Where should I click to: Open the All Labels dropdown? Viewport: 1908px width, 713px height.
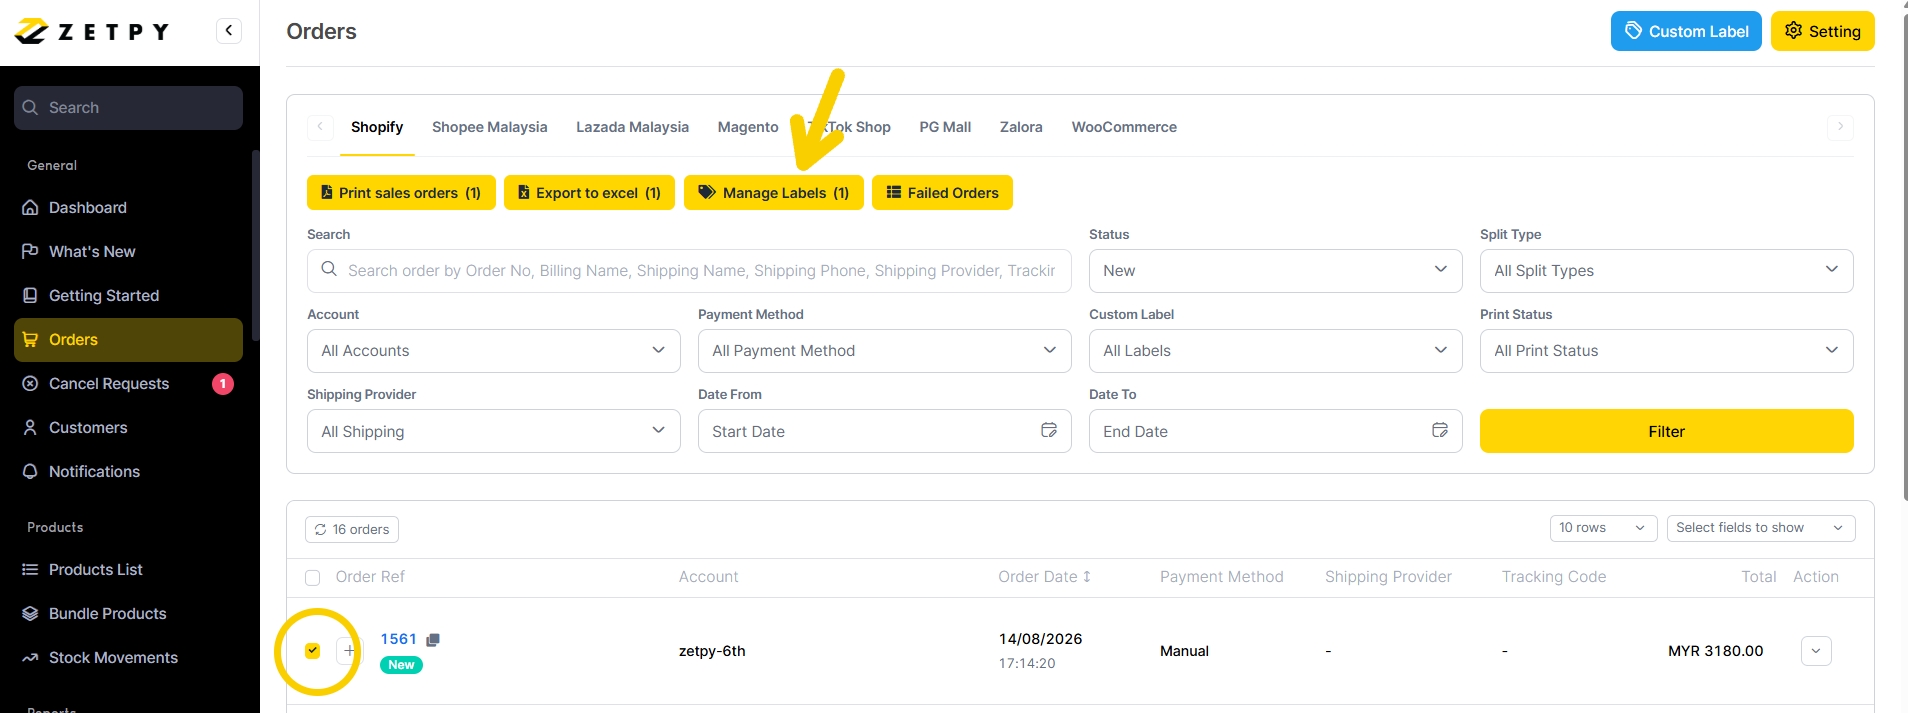(1275, 351)
